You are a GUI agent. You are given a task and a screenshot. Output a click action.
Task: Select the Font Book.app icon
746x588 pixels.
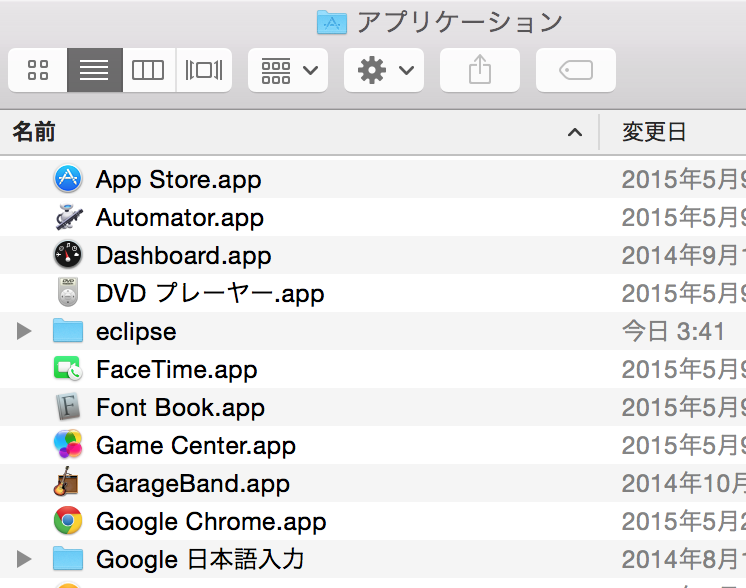[68, 407]
